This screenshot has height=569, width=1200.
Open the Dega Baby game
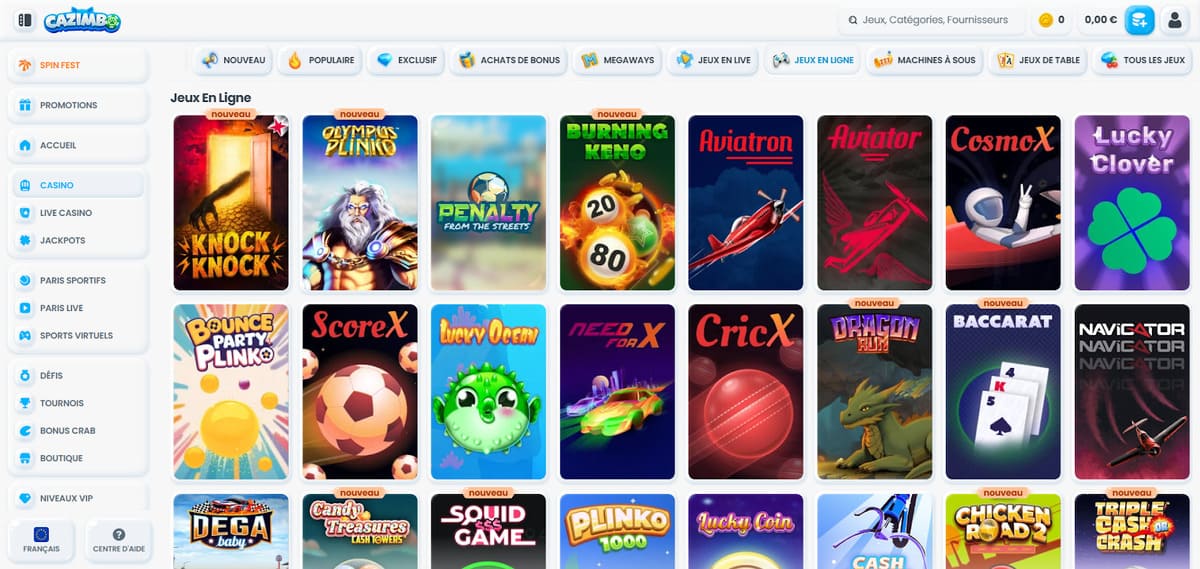[231, 531]
